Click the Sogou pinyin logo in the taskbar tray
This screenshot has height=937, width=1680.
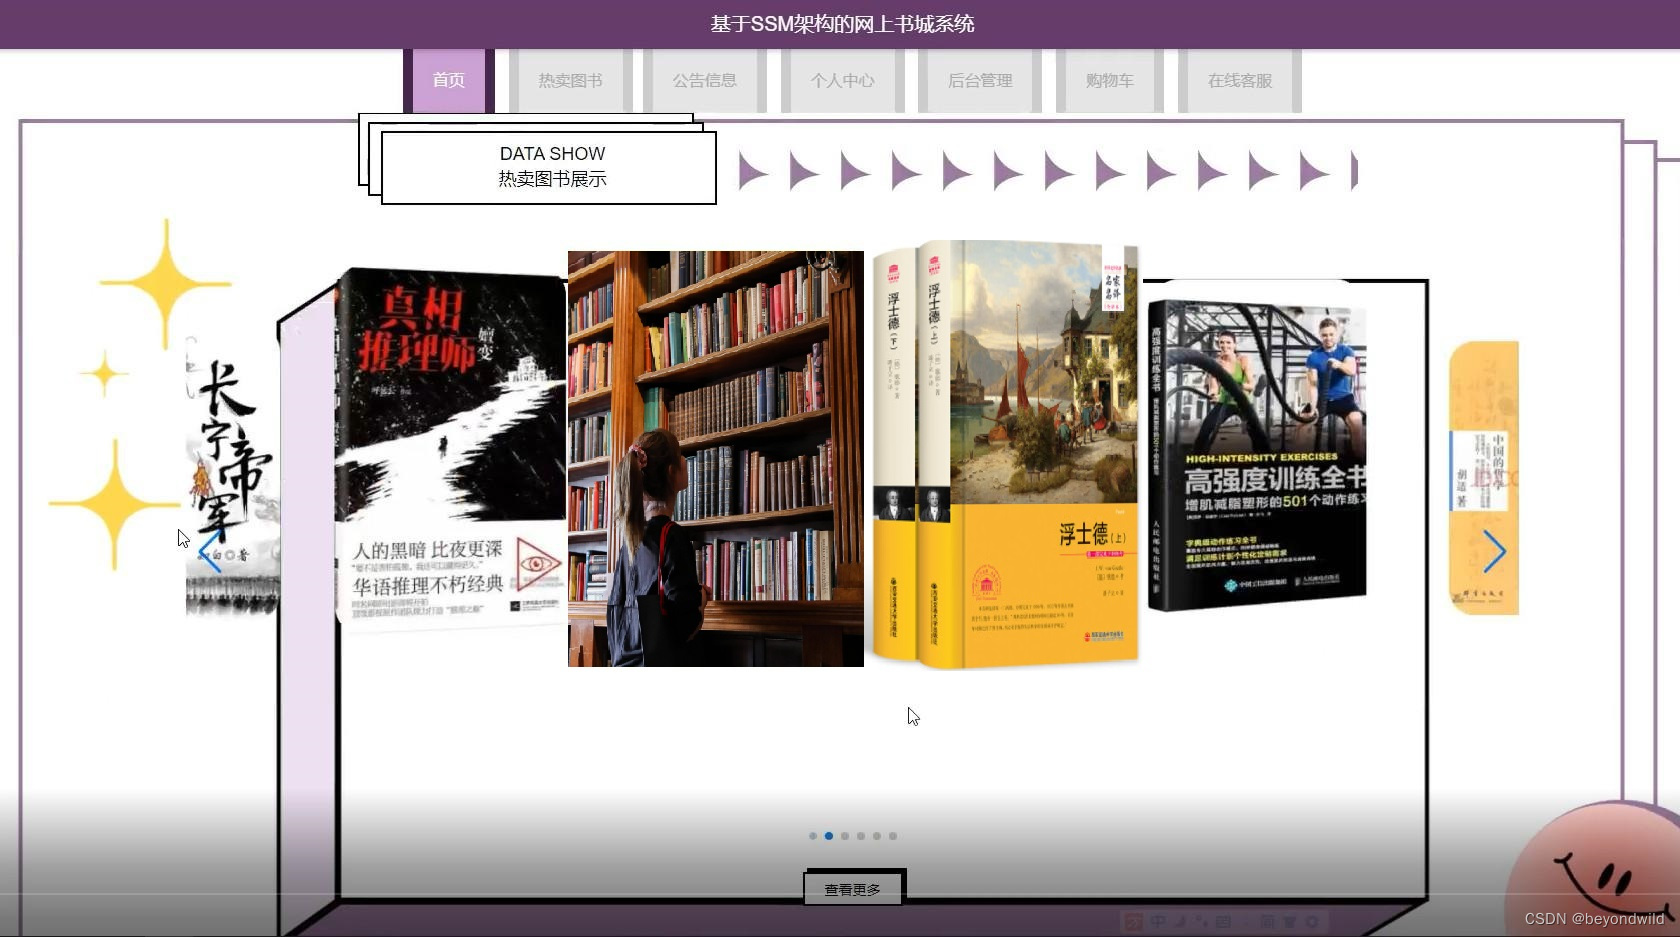click(1133, 921)
